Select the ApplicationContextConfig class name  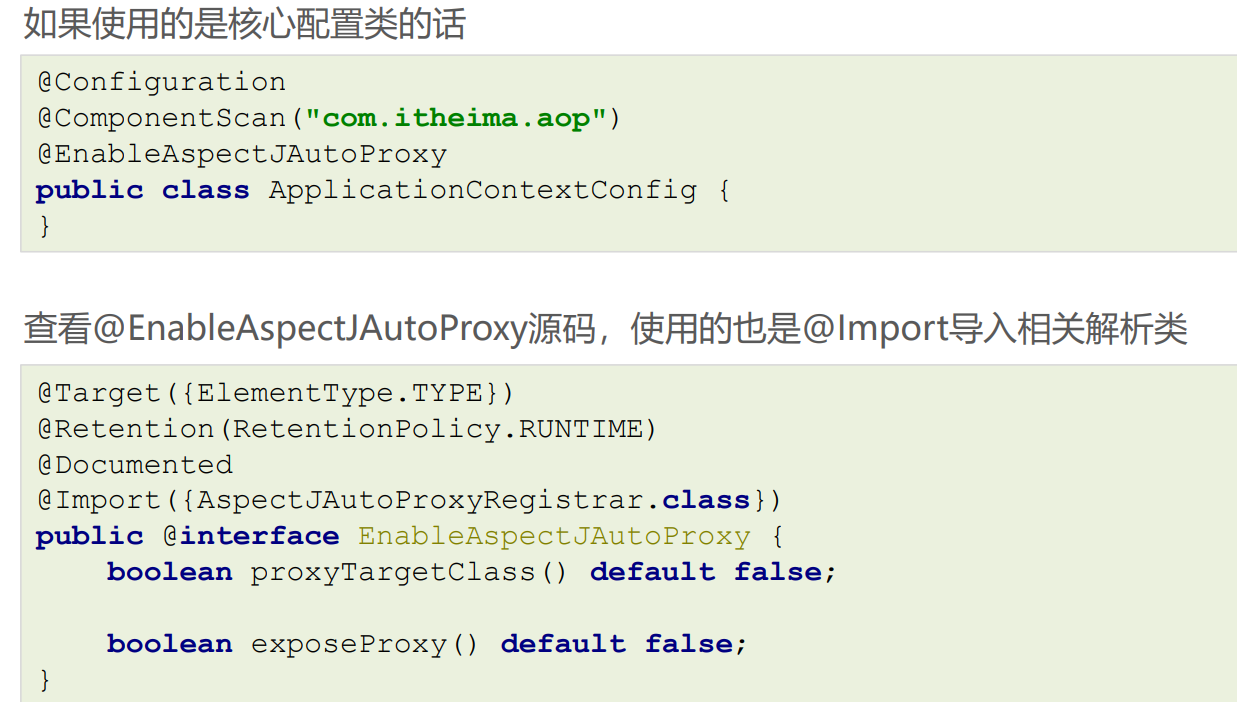482,190
